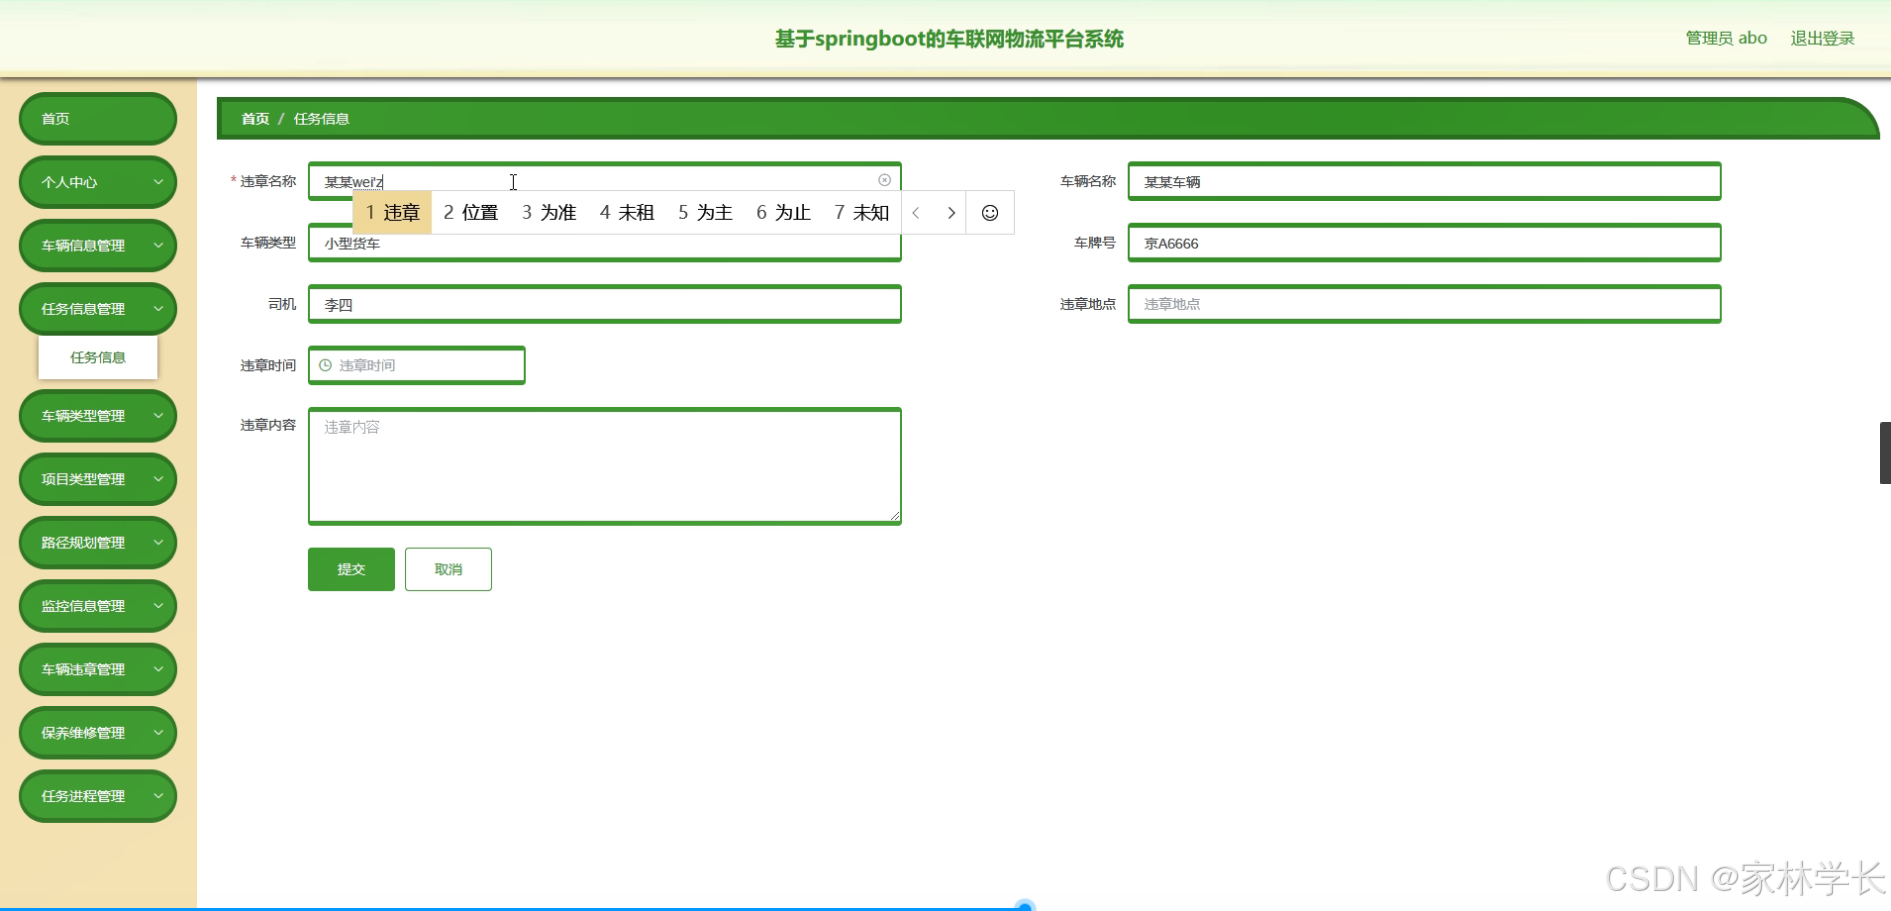Image resolution: width=1891 pixels, height=911 pixels.
Task: Expand the 保养维修管理 sidebar menu
Action: point(97,732)
